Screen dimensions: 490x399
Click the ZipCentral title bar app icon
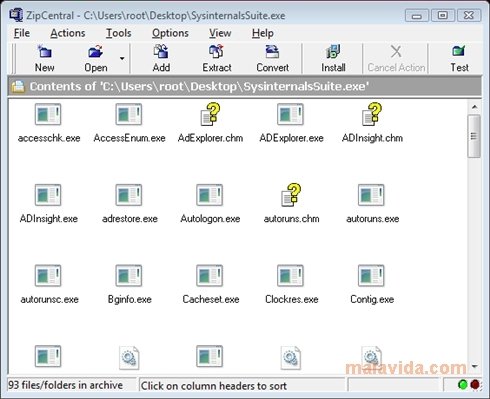tap(16, 15)
